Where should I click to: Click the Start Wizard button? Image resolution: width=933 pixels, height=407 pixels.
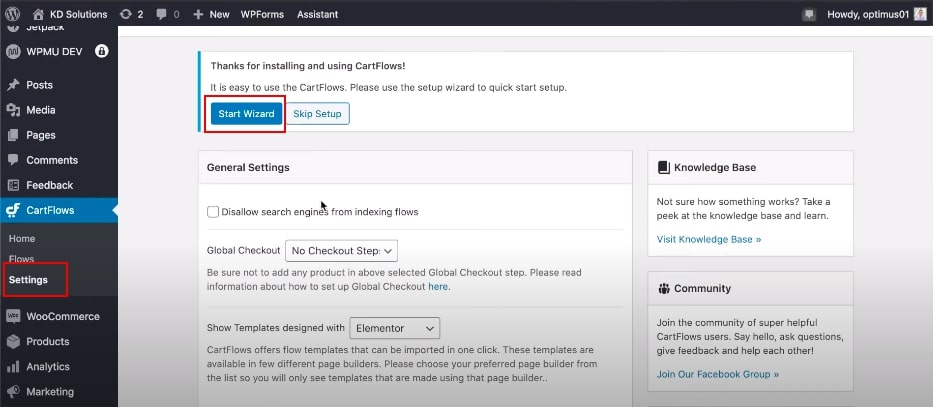(246, 114)
